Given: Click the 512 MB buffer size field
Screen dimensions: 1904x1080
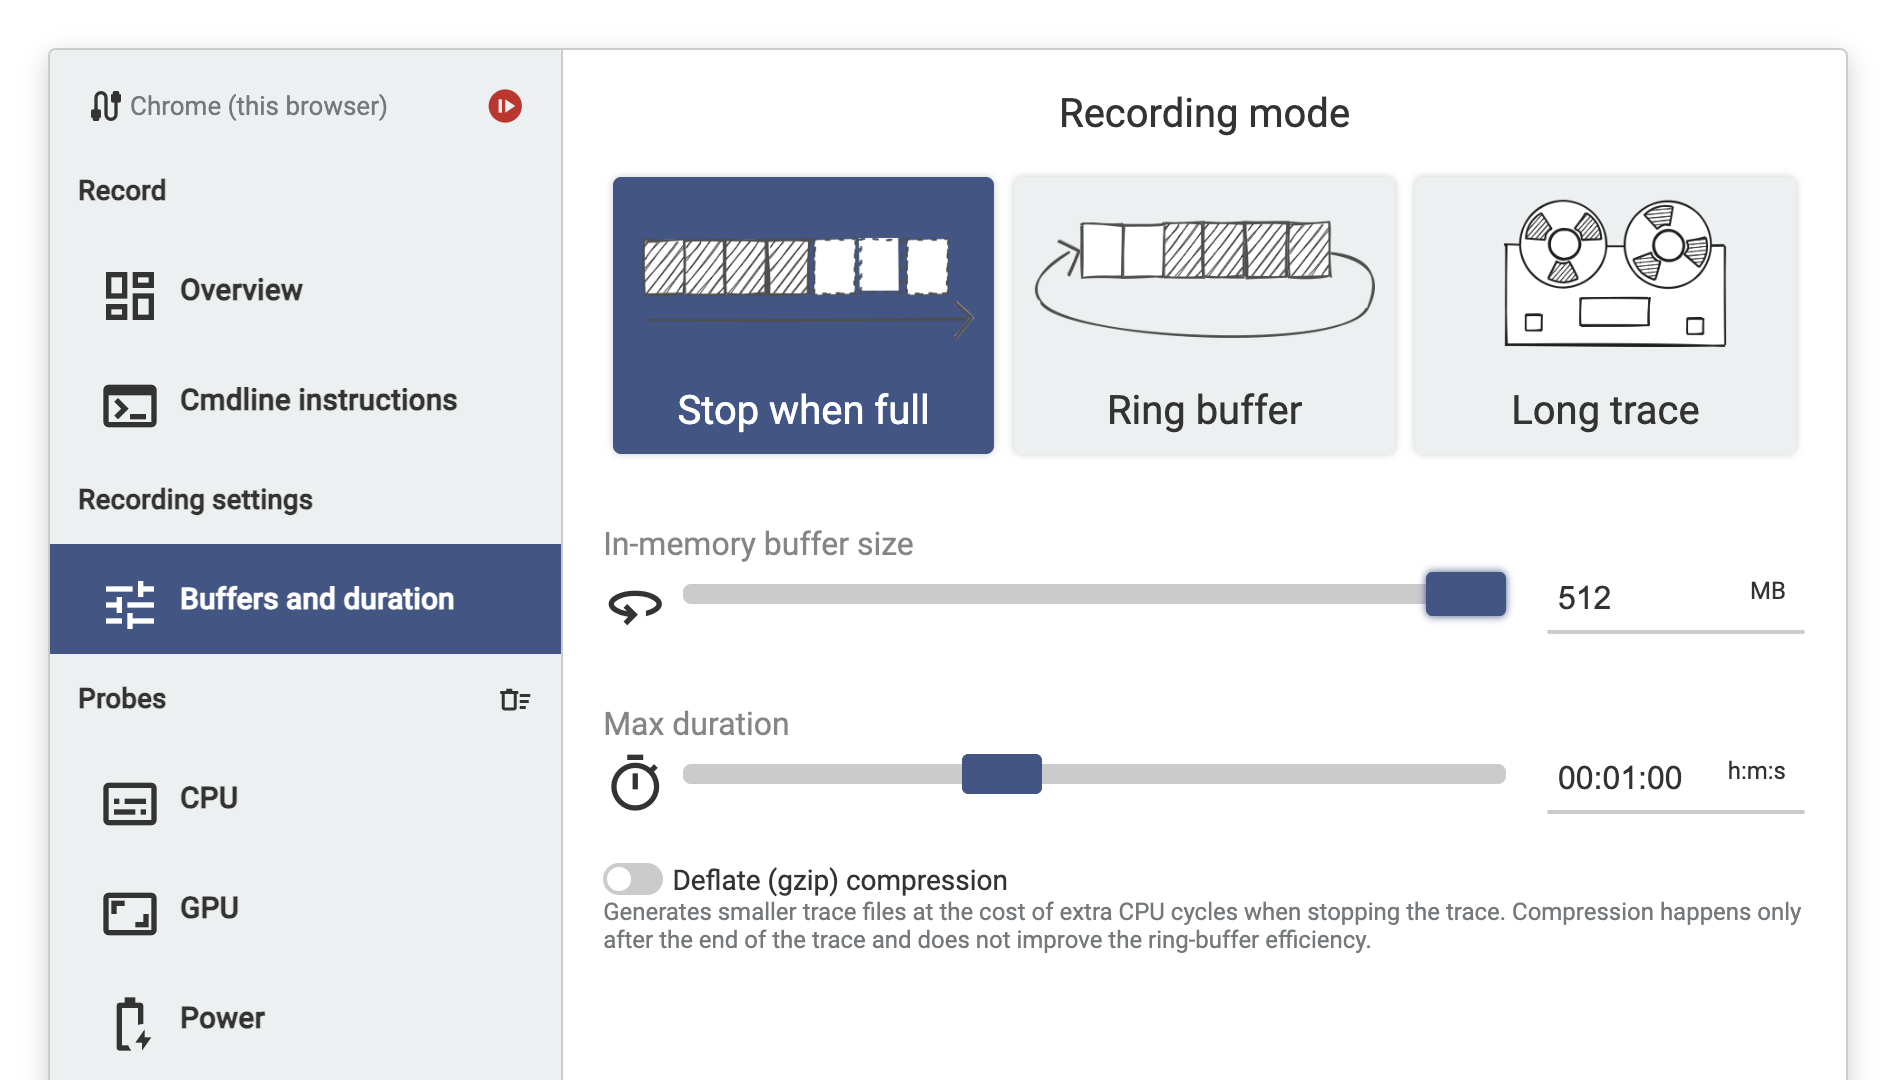Looking at the screenshot, I should coord(1640,598).
